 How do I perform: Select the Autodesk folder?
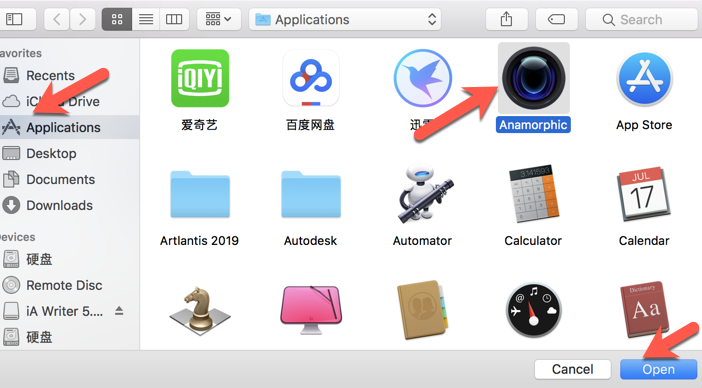[x=311, y=194]
